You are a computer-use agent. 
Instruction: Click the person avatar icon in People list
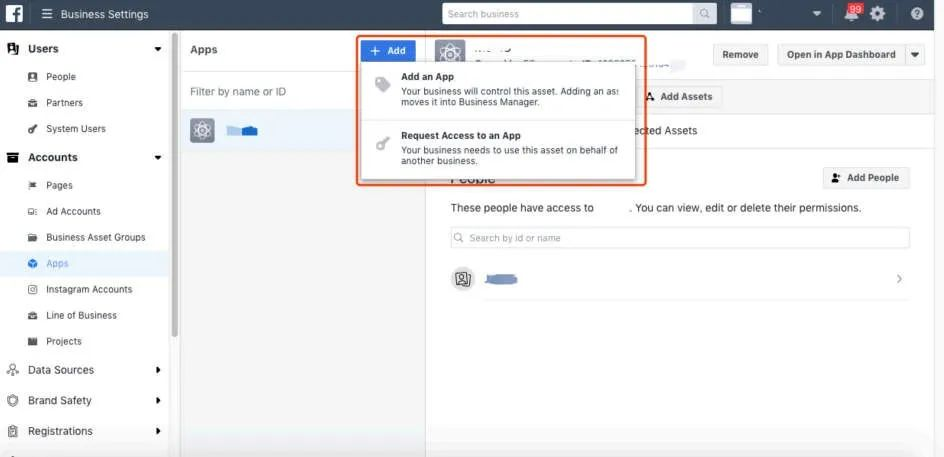pos(462,279)
